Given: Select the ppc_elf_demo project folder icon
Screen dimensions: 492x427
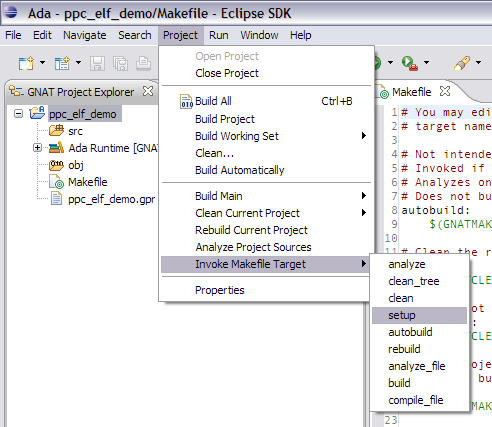Looking at the screenshot, I should coord(37,113).
